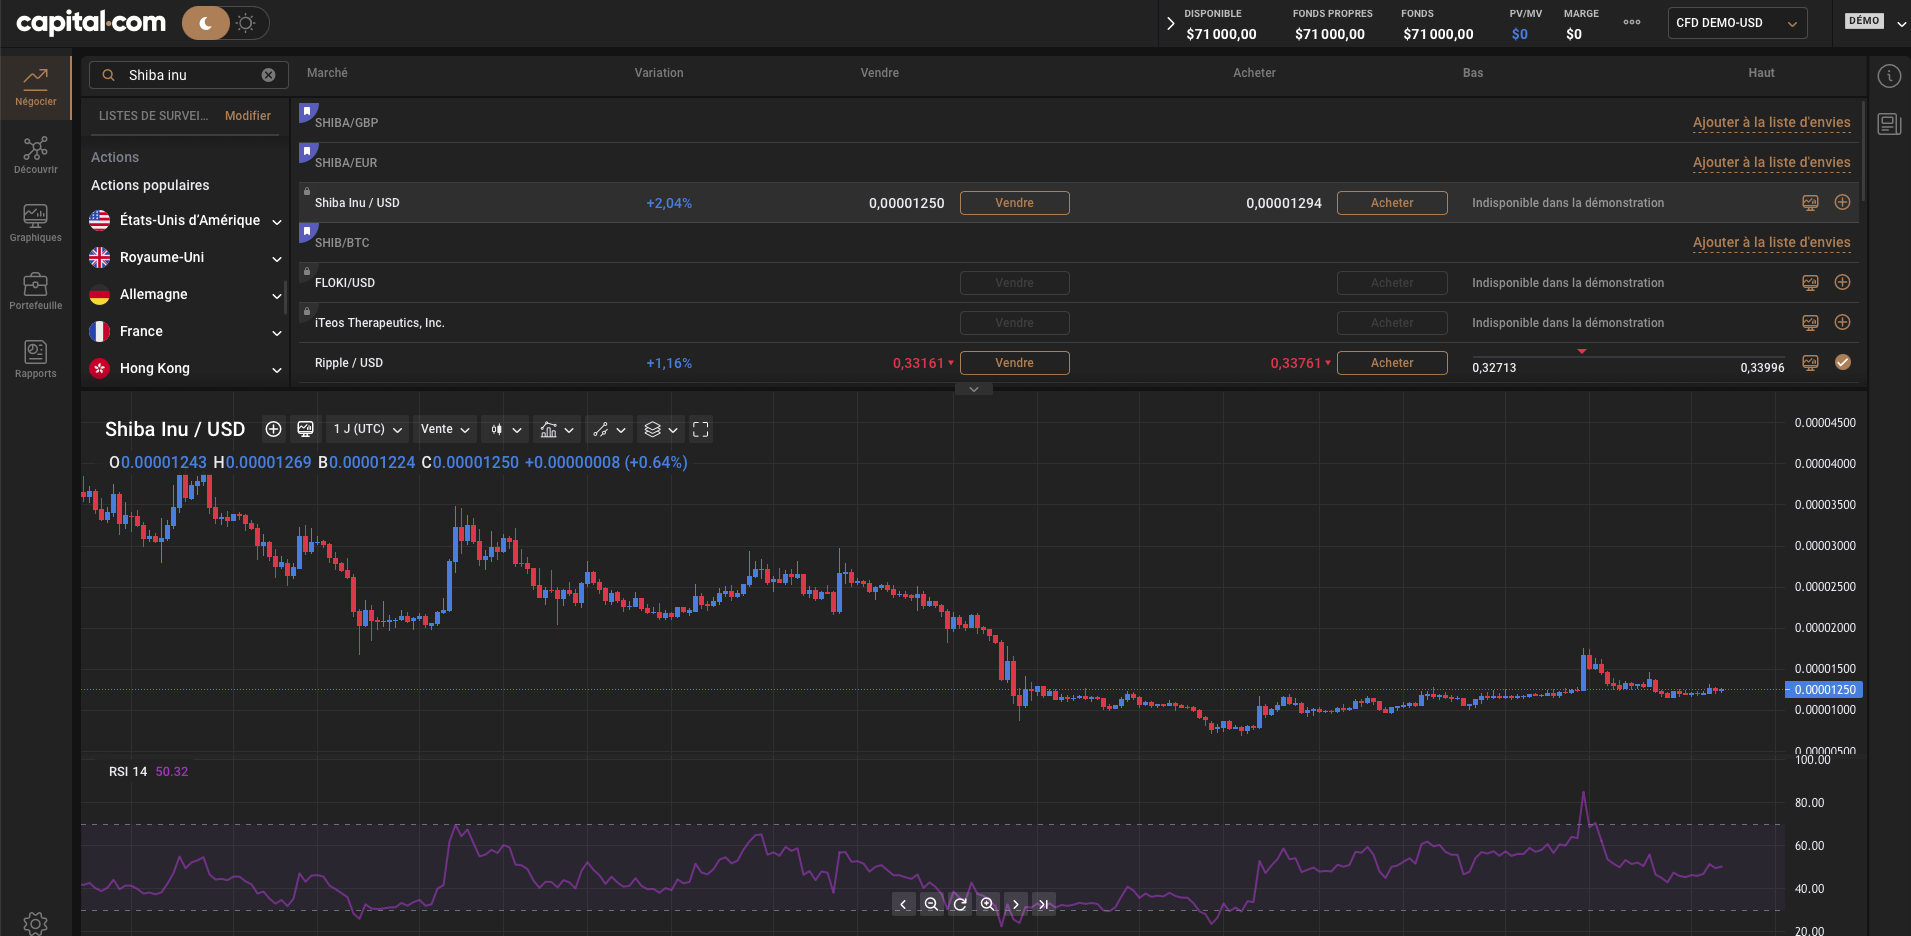Viewport: 1911px width, 936px height.
Task: Collapse the market list panel chevron
Action: click(974, 389)
